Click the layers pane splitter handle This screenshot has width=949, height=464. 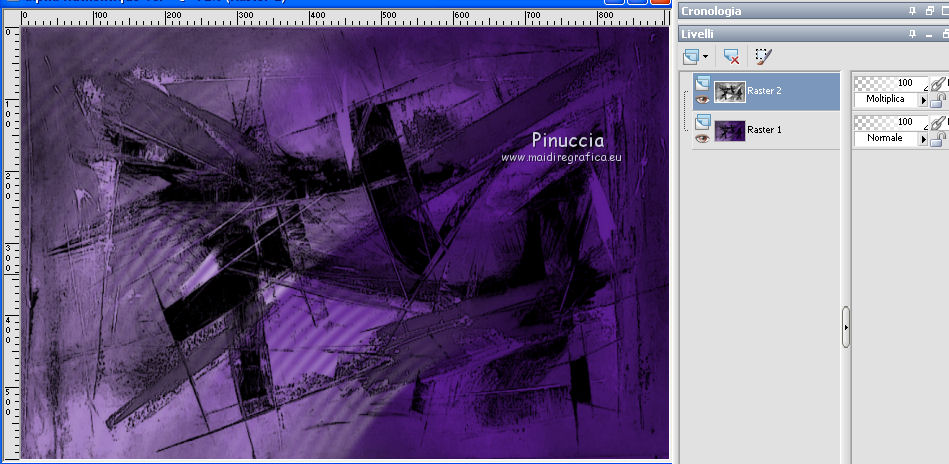[x=846, y=327]
